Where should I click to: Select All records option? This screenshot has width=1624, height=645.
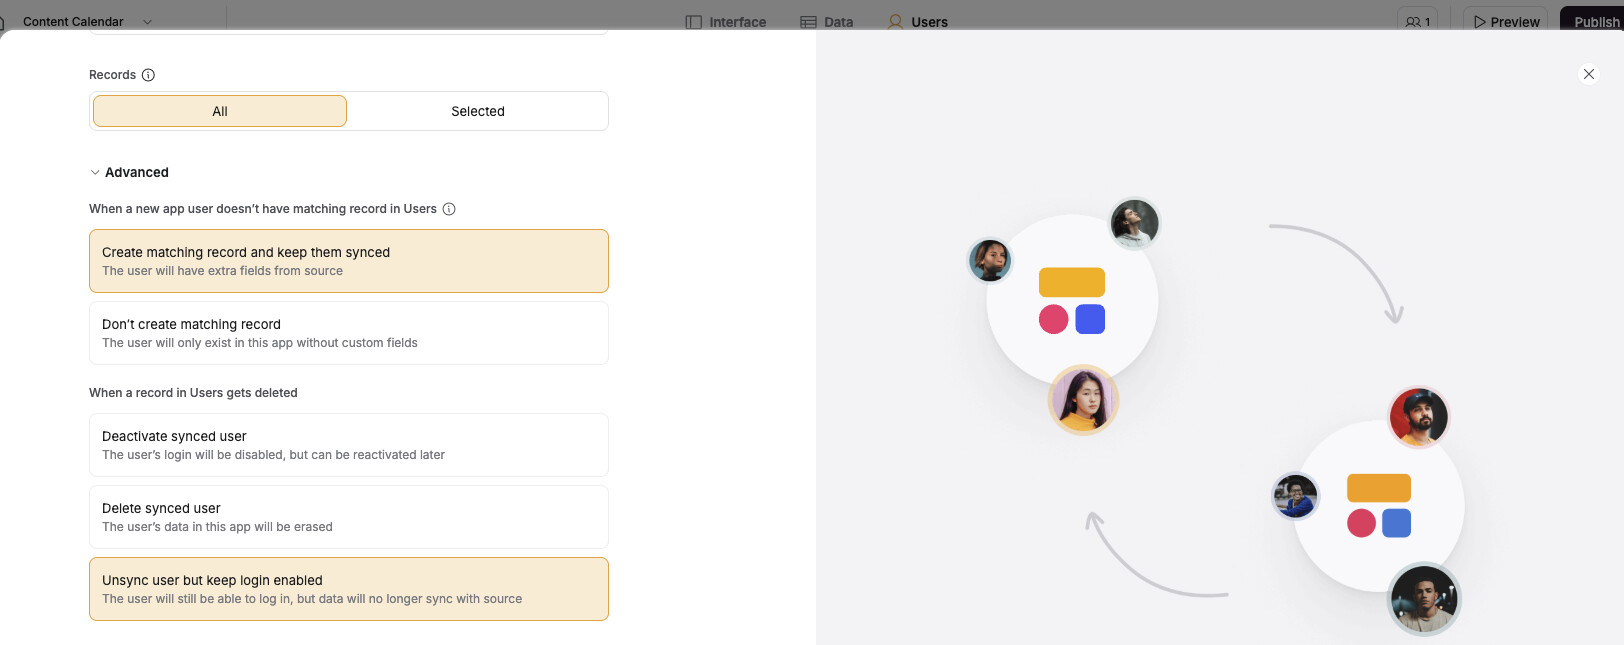(220, 111)
